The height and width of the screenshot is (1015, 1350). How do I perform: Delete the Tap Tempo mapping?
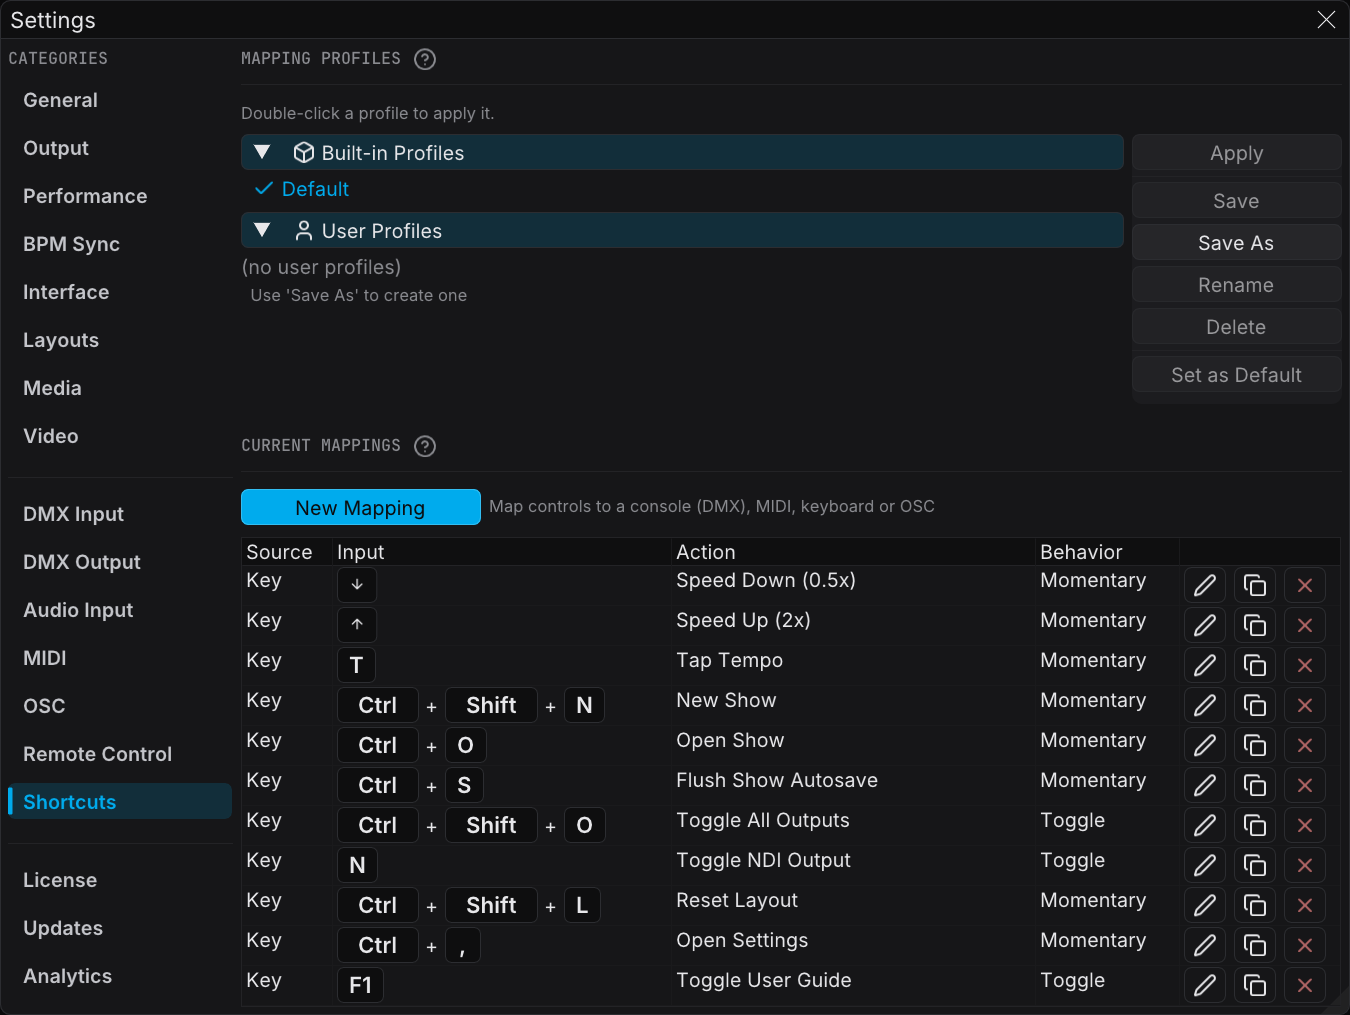click(x=1305, y=665)
